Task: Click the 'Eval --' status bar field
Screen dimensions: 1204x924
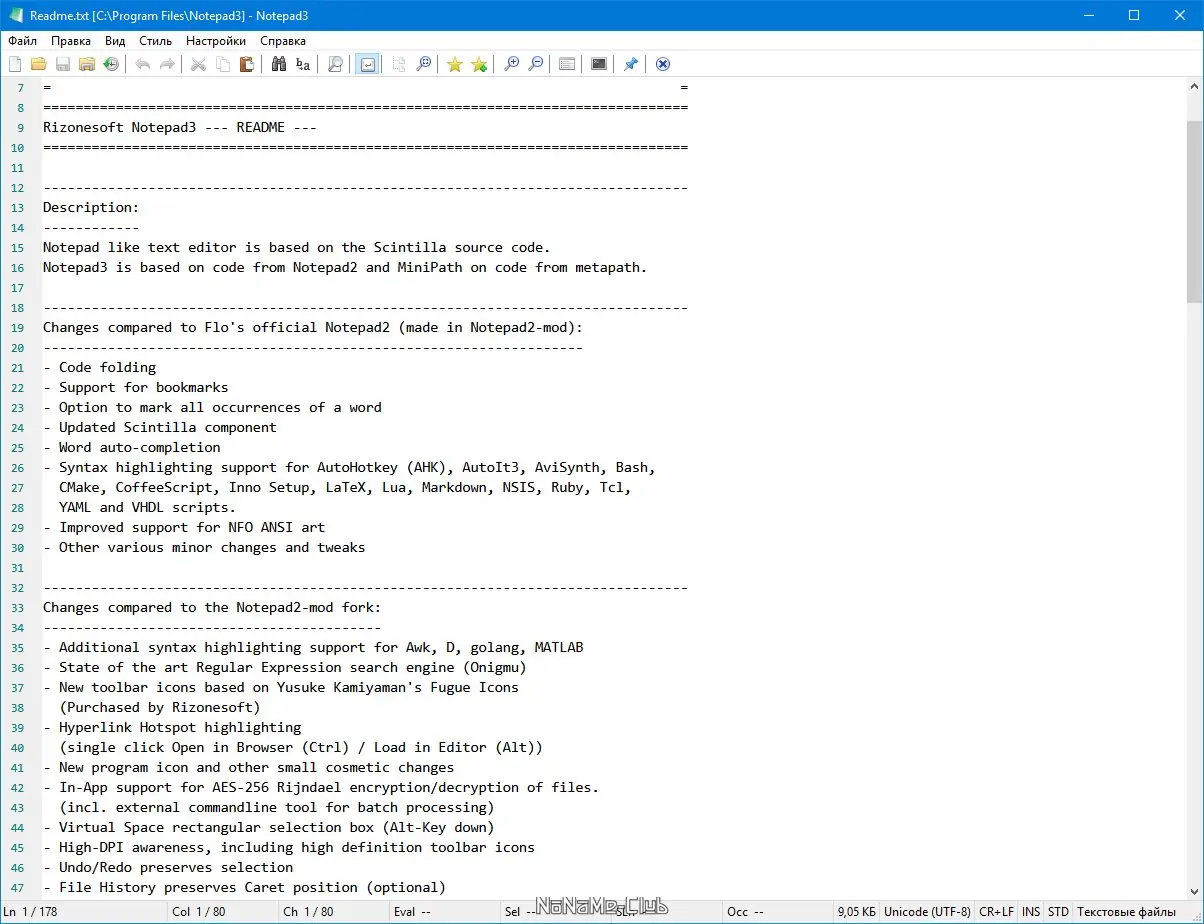Action: (x=443, y=911)
